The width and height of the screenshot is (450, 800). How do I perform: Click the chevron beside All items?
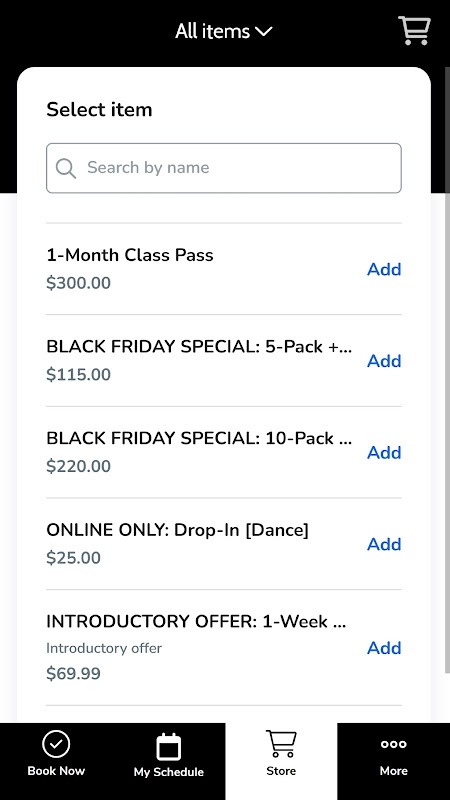pyautogui.click(x=264, y=32)
